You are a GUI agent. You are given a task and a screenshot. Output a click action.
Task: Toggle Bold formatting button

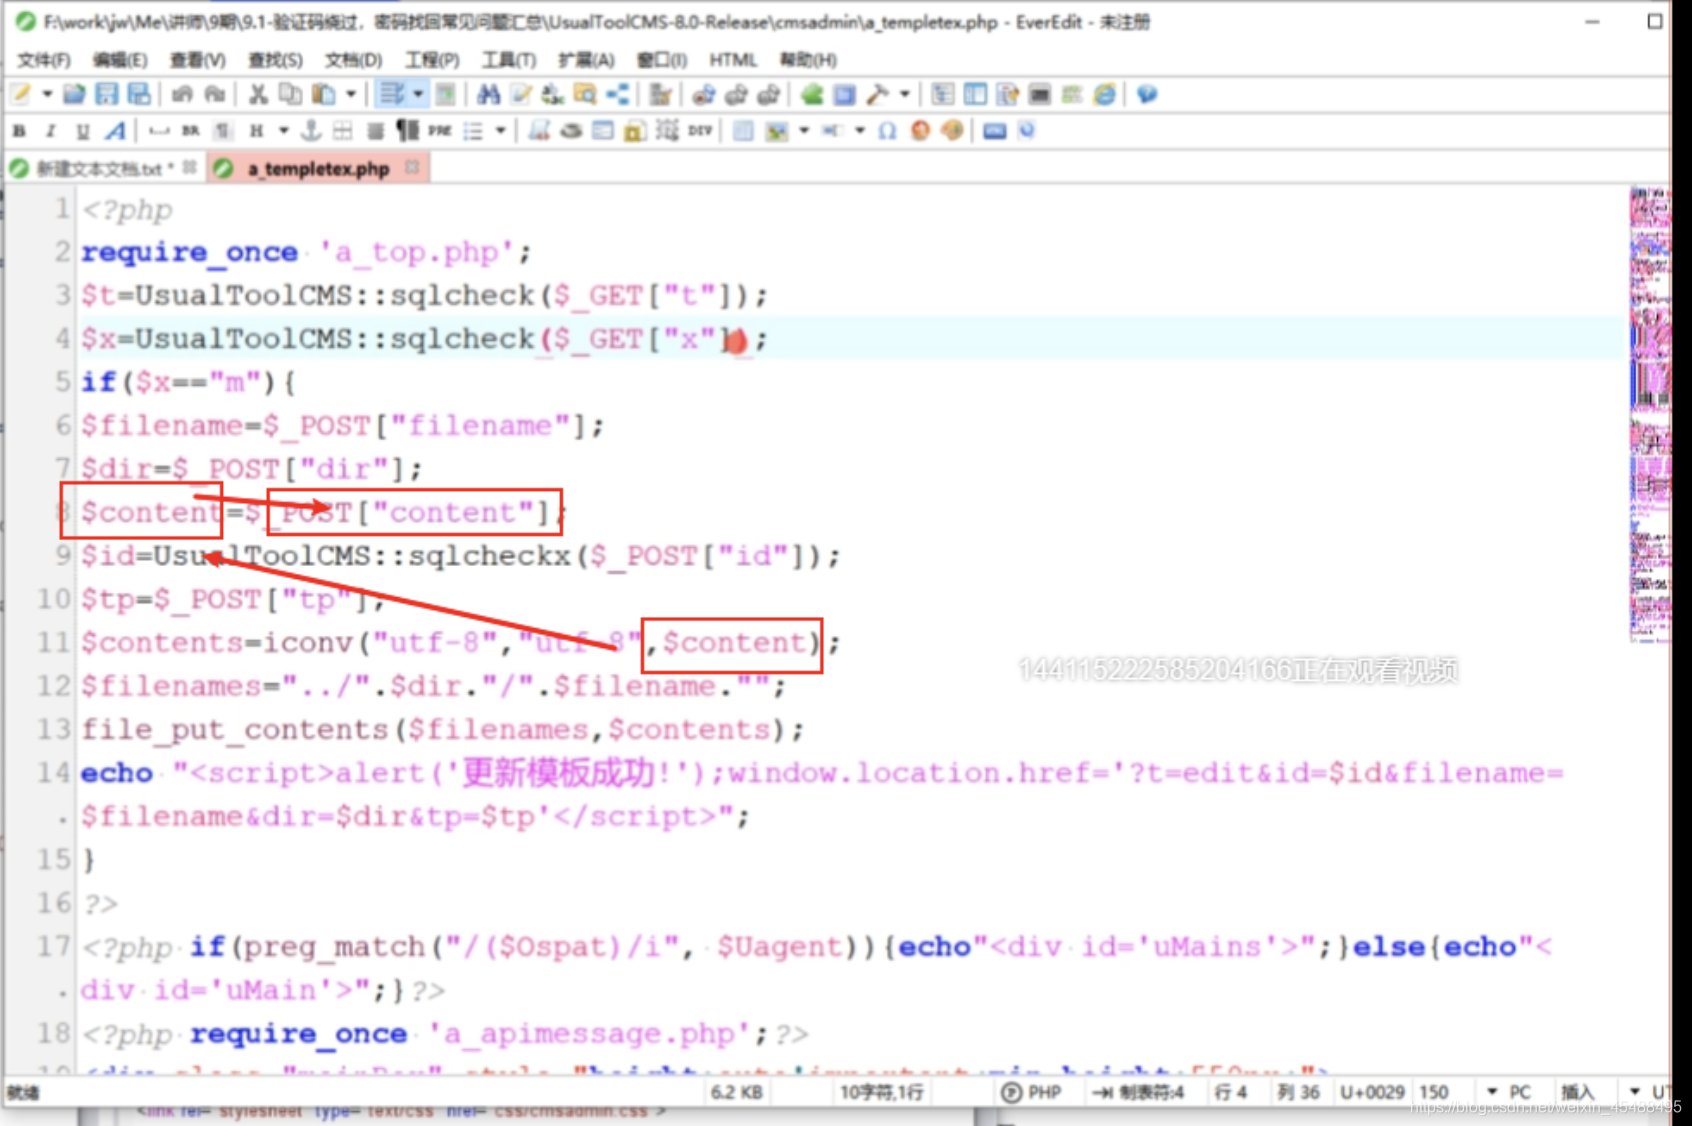(x=19, y=130)
